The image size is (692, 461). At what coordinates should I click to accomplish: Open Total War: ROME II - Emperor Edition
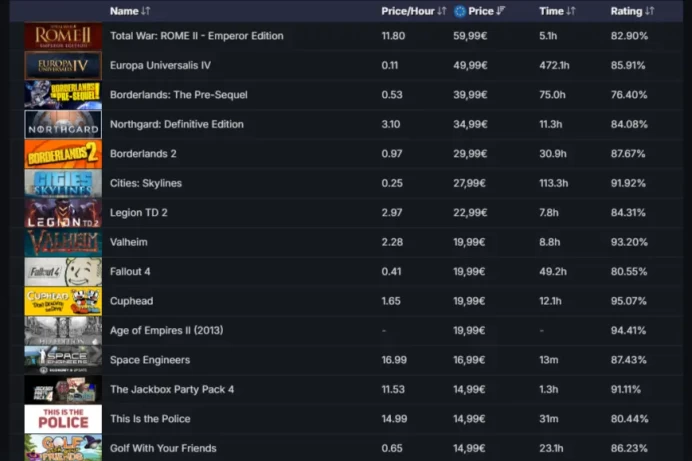196,36
